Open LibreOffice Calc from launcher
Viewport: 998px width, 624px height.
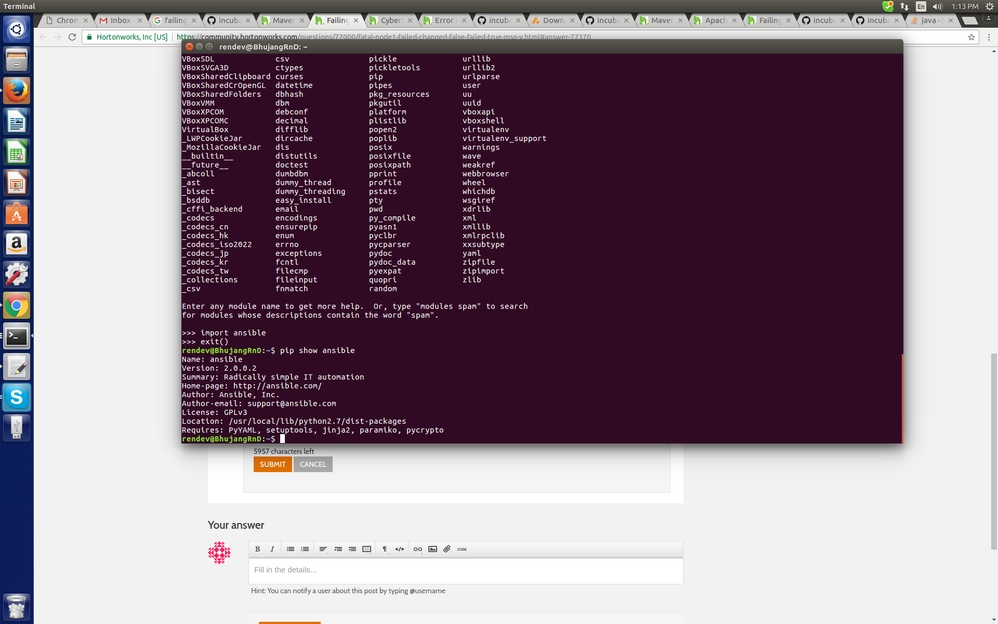point(17,152)
